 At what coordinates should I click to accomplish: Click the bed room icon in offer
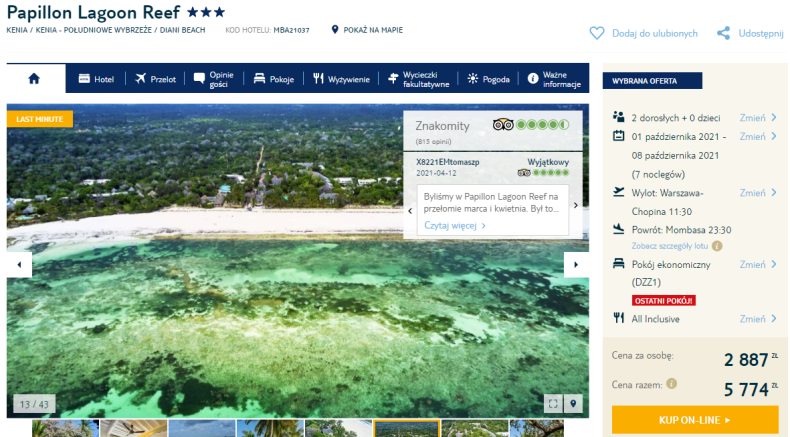(619, 264)
